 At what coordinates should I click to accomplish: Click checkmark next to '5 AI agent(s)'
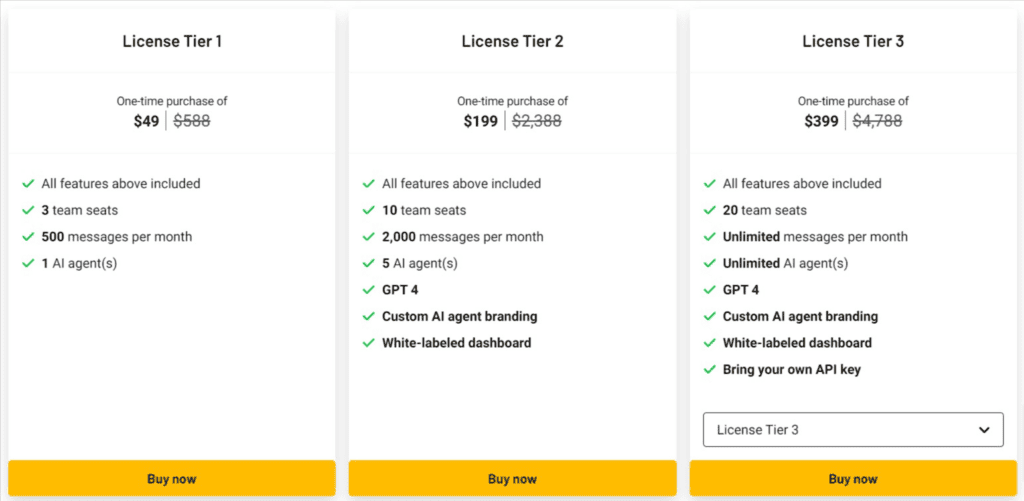pyautogui.click(x=369, y=264)
